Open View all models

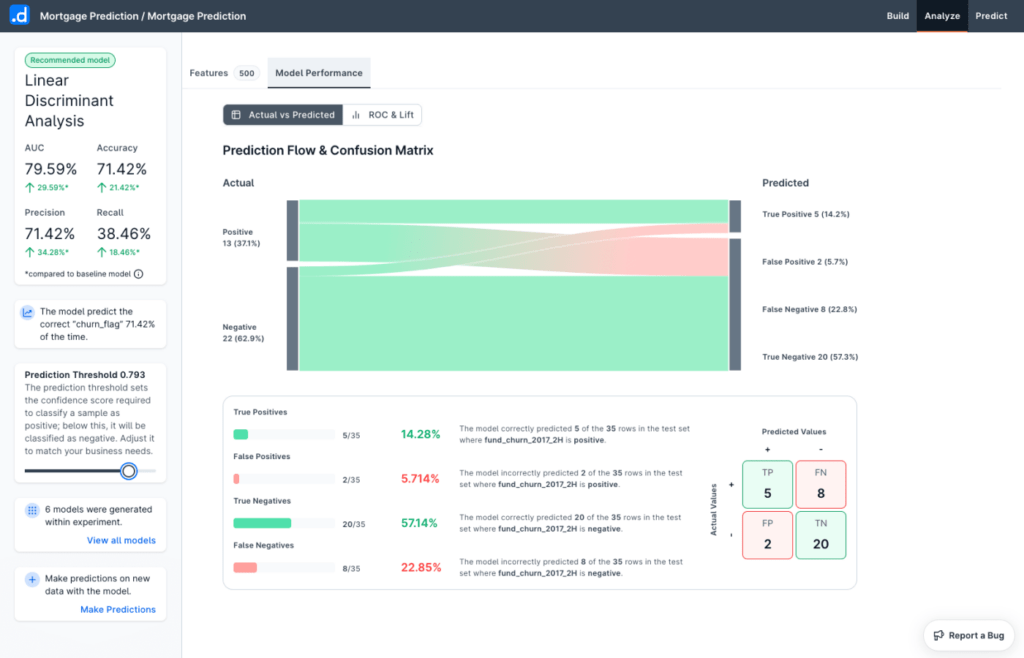coord(120,541)
